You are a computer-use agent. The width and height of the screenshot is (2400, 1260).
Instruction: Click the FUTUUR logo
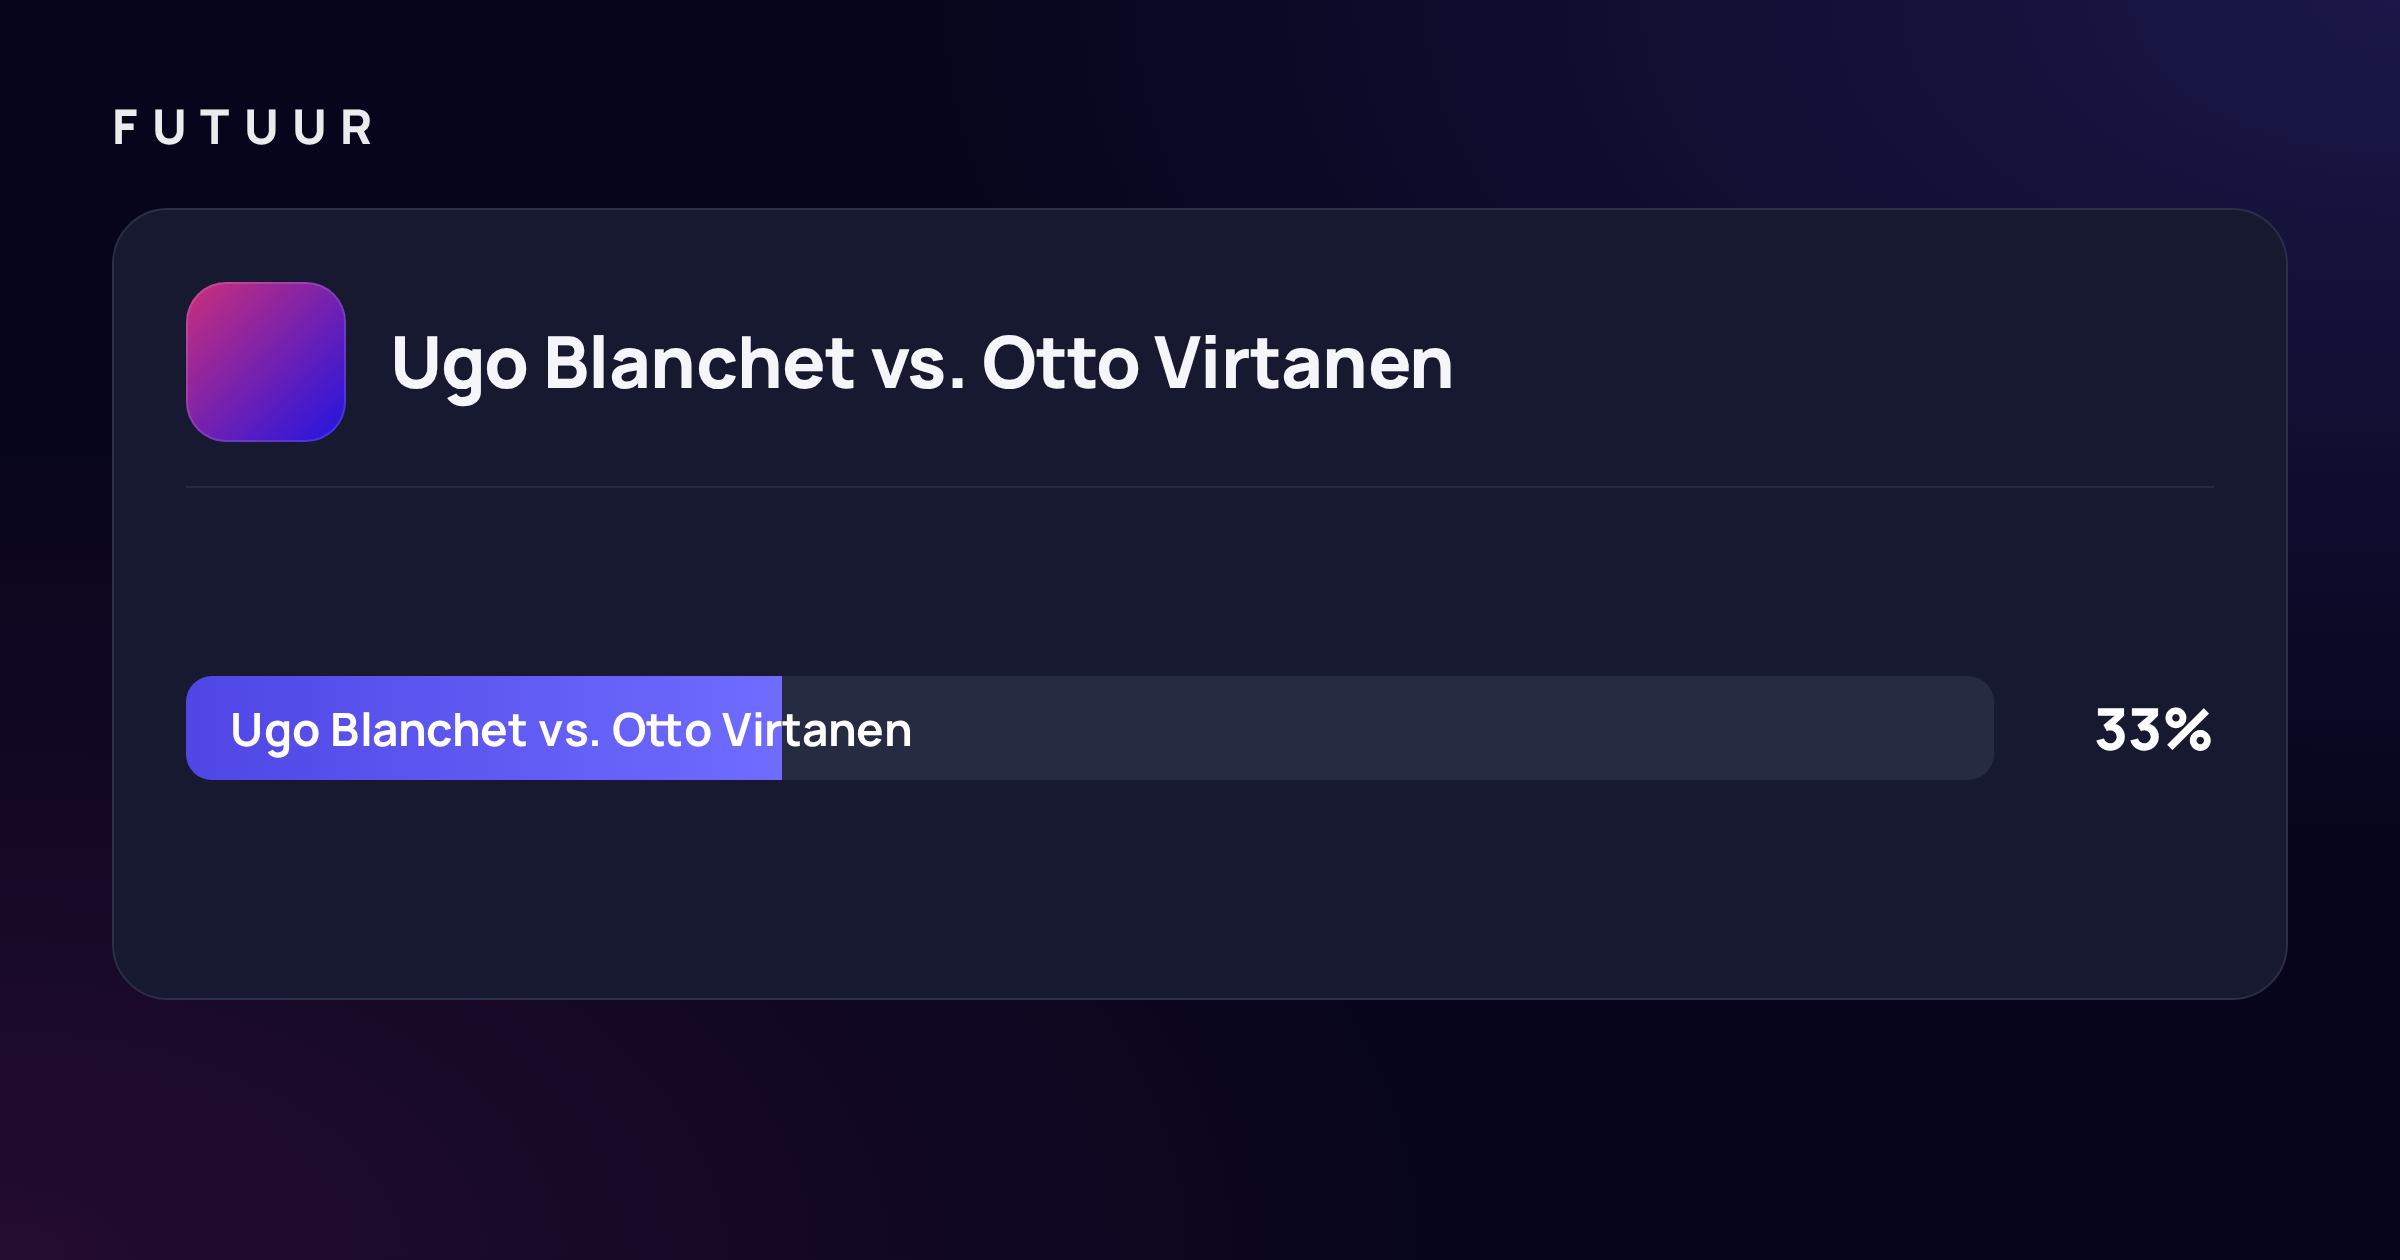click(x=243, y=128)
